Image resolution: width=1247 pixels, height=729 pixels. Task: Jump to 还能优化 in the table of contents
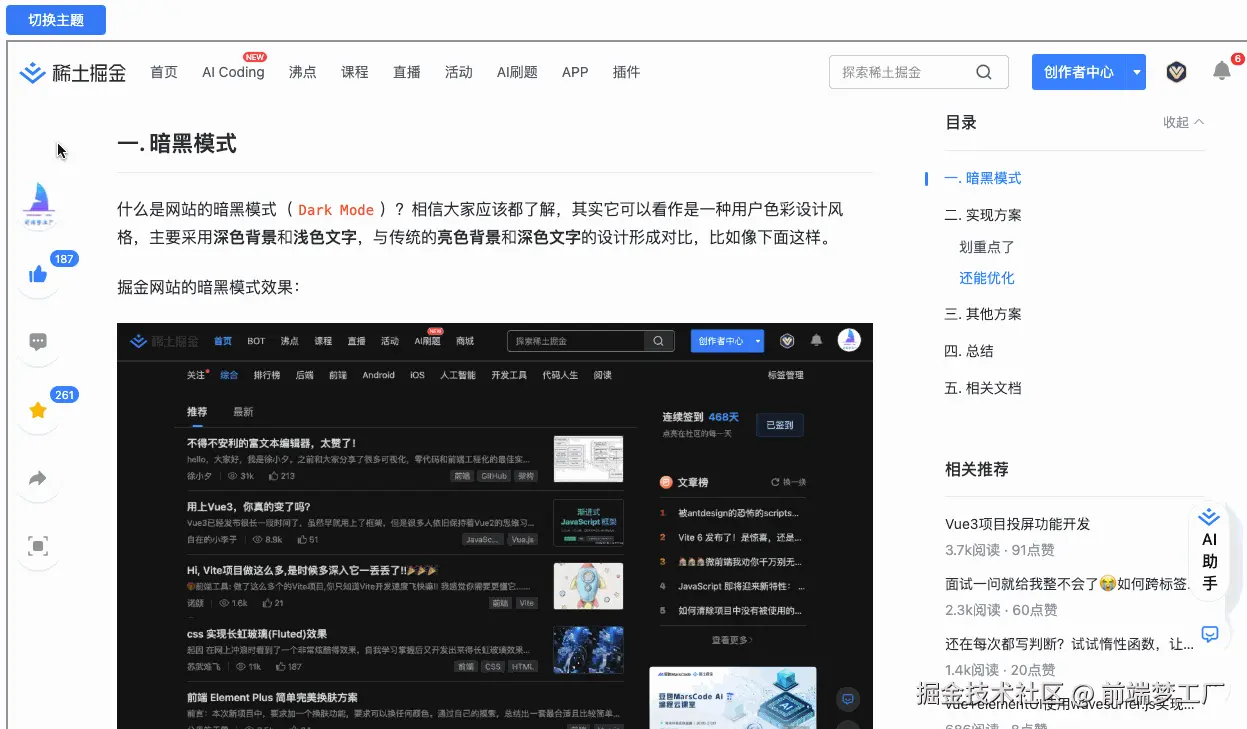(987, 278)
